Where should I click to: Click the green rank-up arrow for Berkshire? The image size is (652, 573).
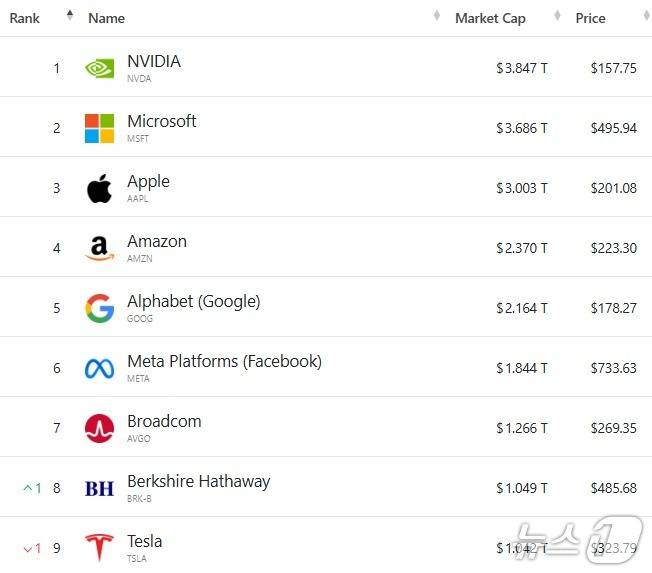(x=28, y=488)
